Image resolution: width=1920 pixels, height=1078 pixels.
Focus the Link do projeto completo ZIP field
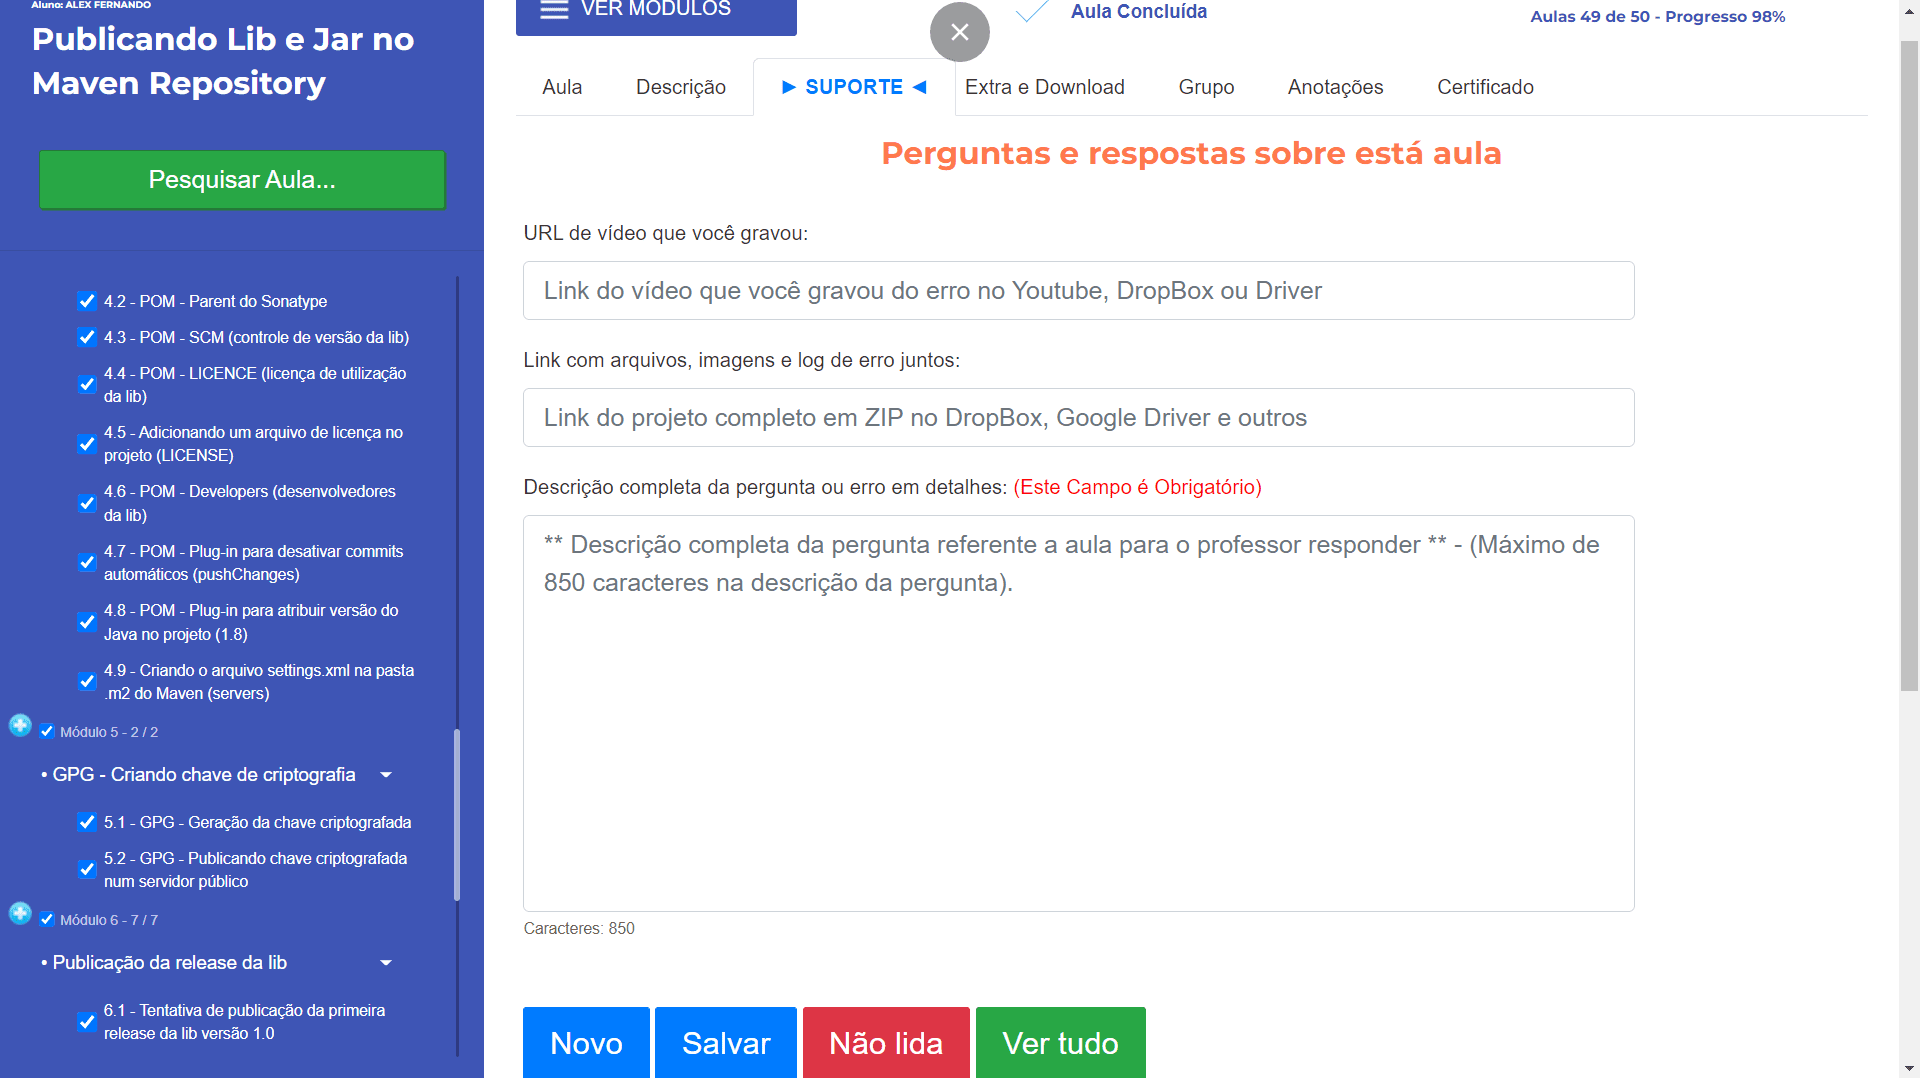1078,418
